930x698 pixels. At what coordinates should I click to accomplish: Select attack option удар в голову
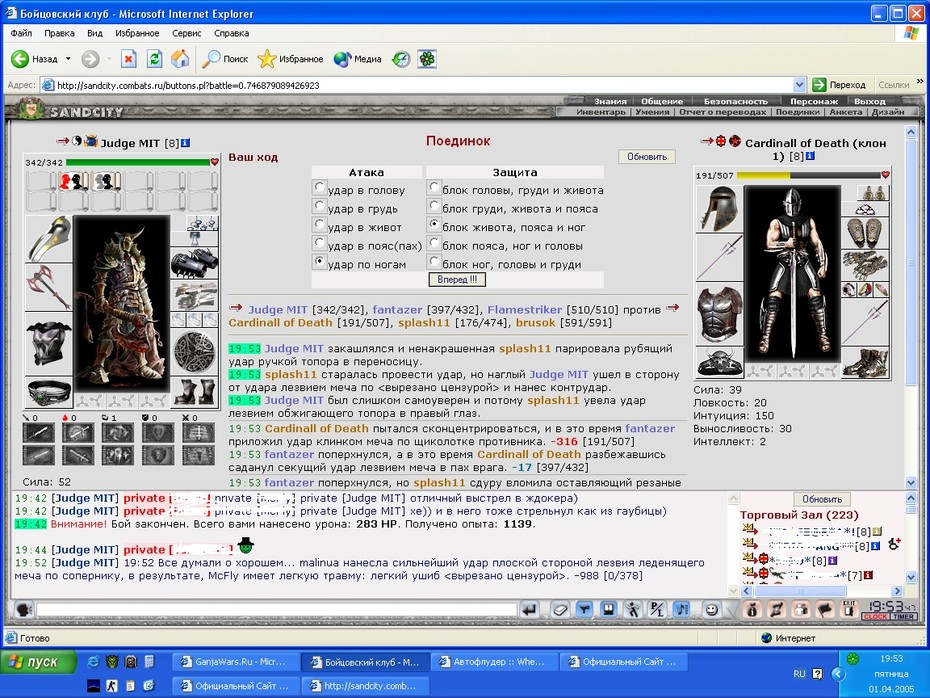tap(320, 188)
